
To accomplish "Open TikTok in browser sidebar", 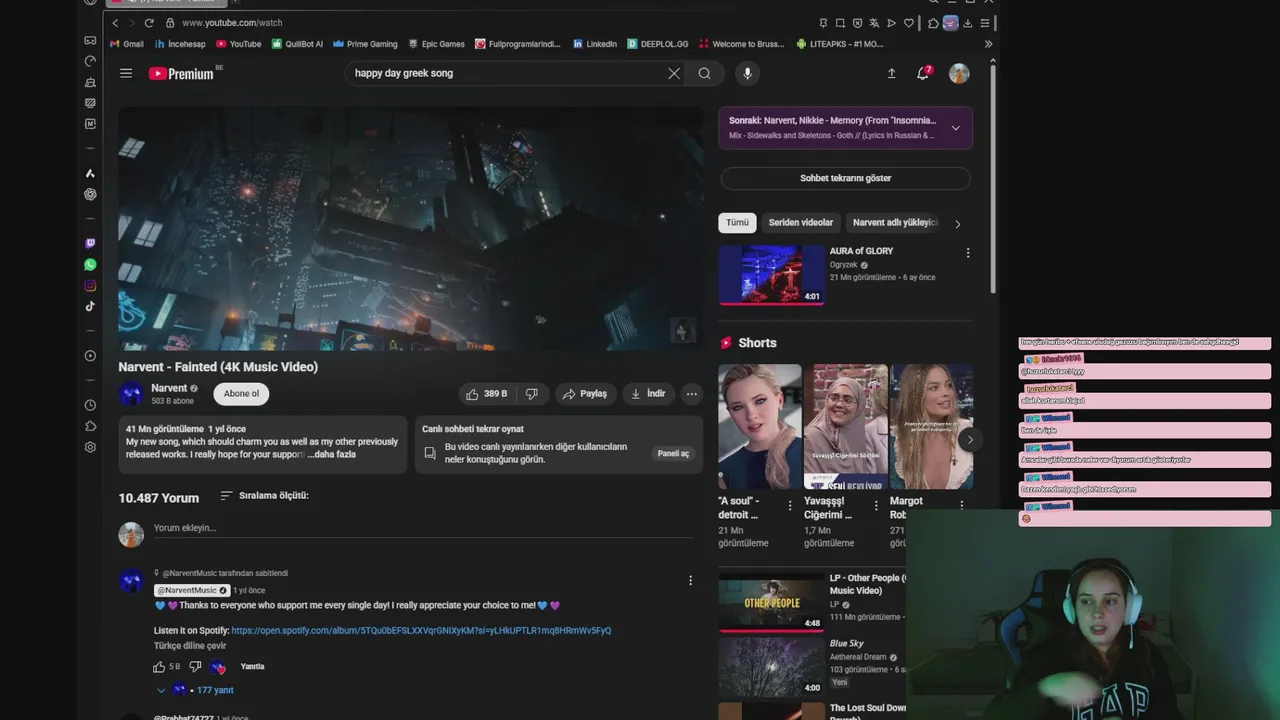I will (x=90, y=307).
